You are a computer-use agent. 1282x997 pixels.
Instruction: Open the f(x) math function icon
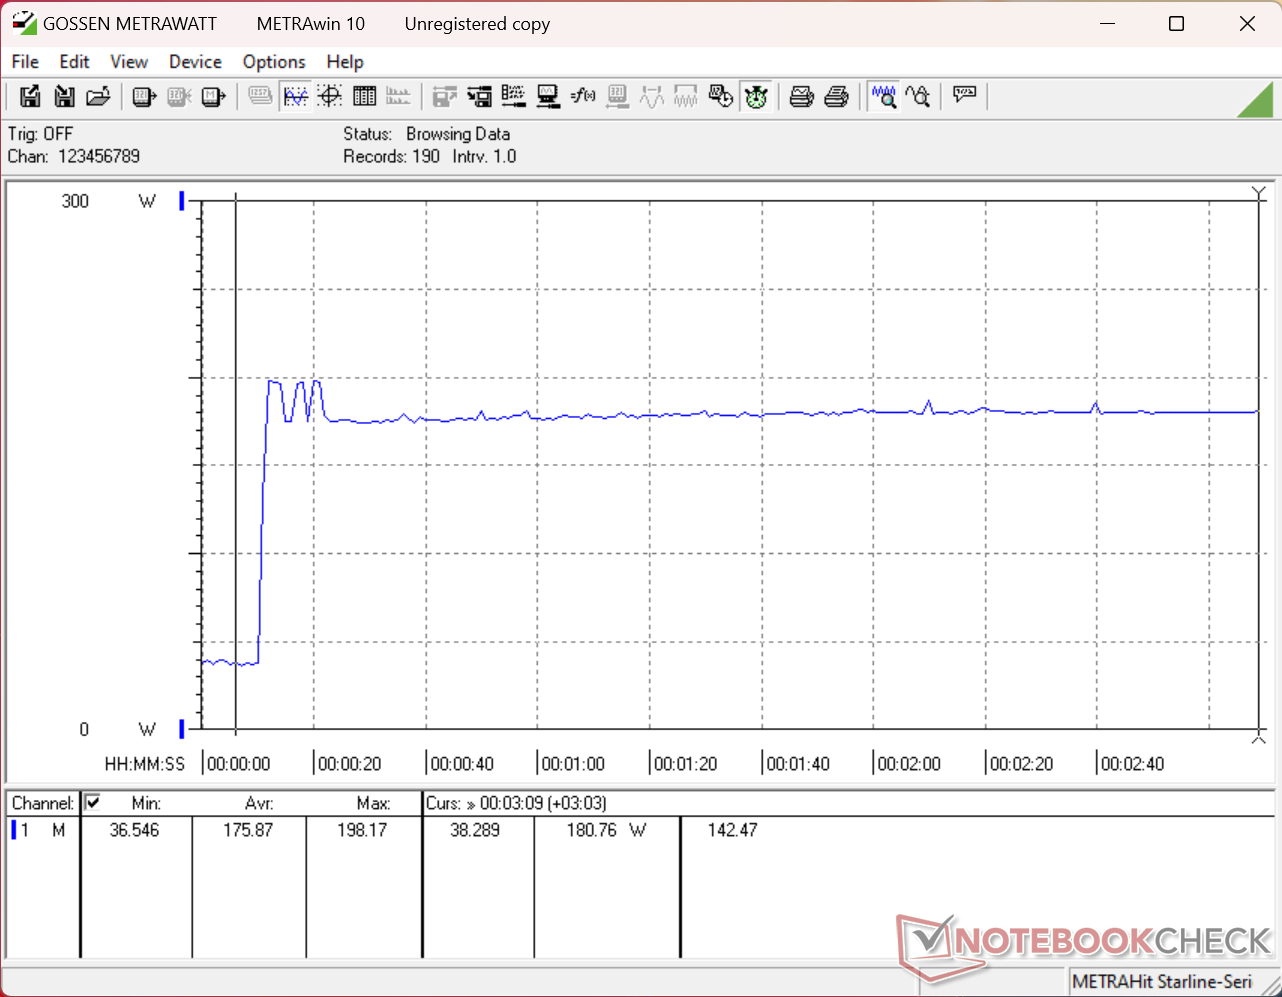(x=583, y=96)
